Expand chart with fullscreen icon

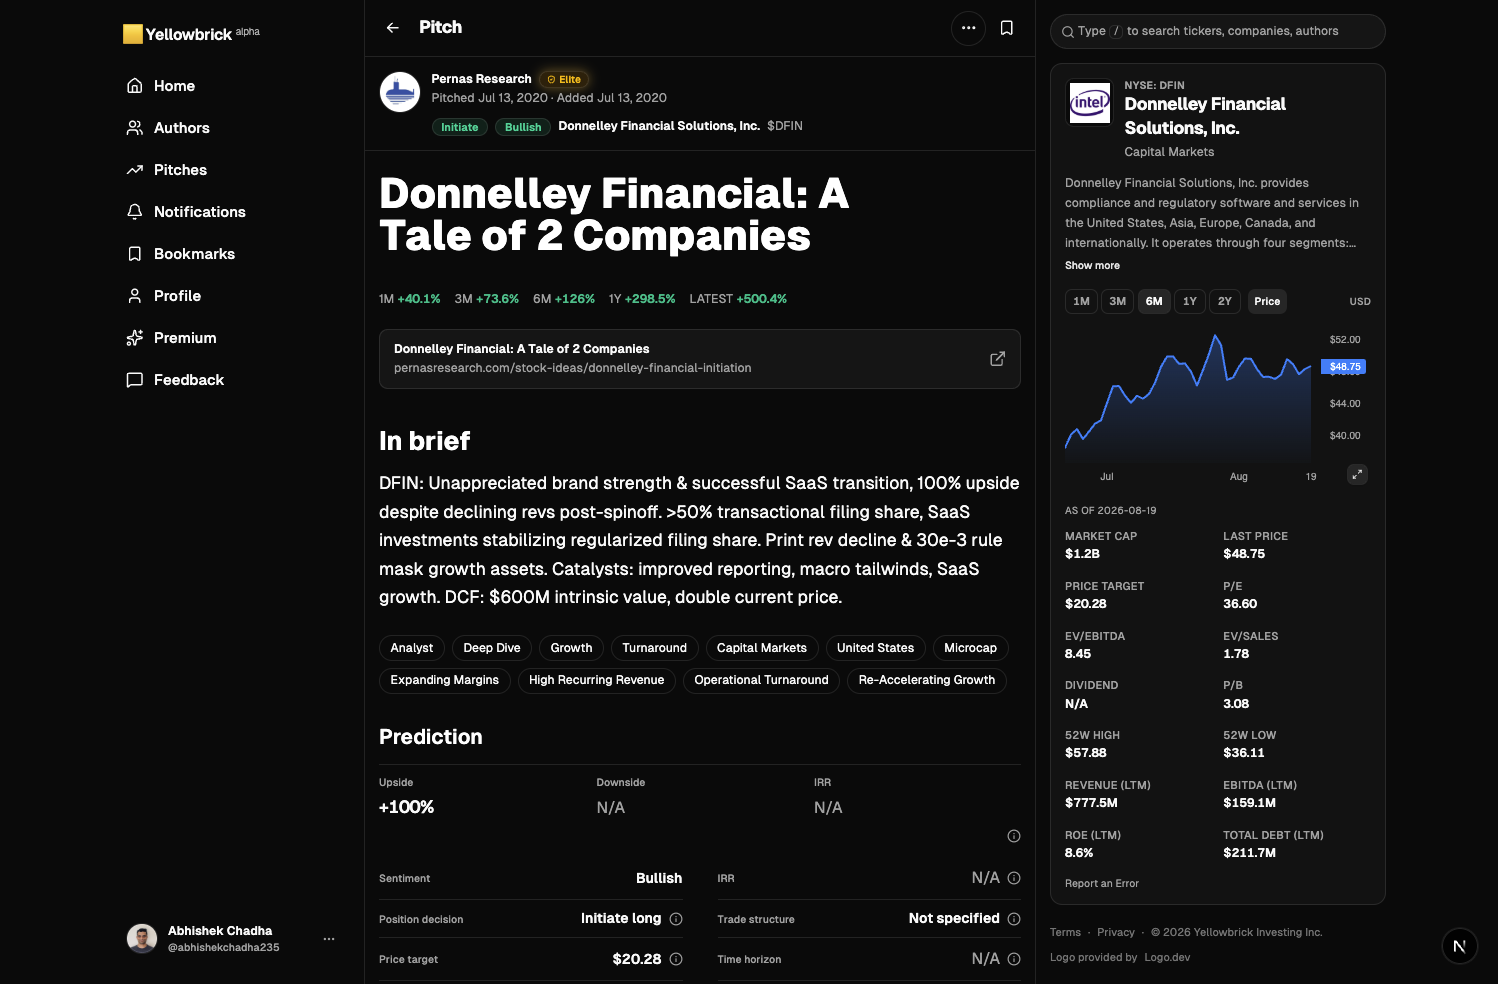[1357, 475]
